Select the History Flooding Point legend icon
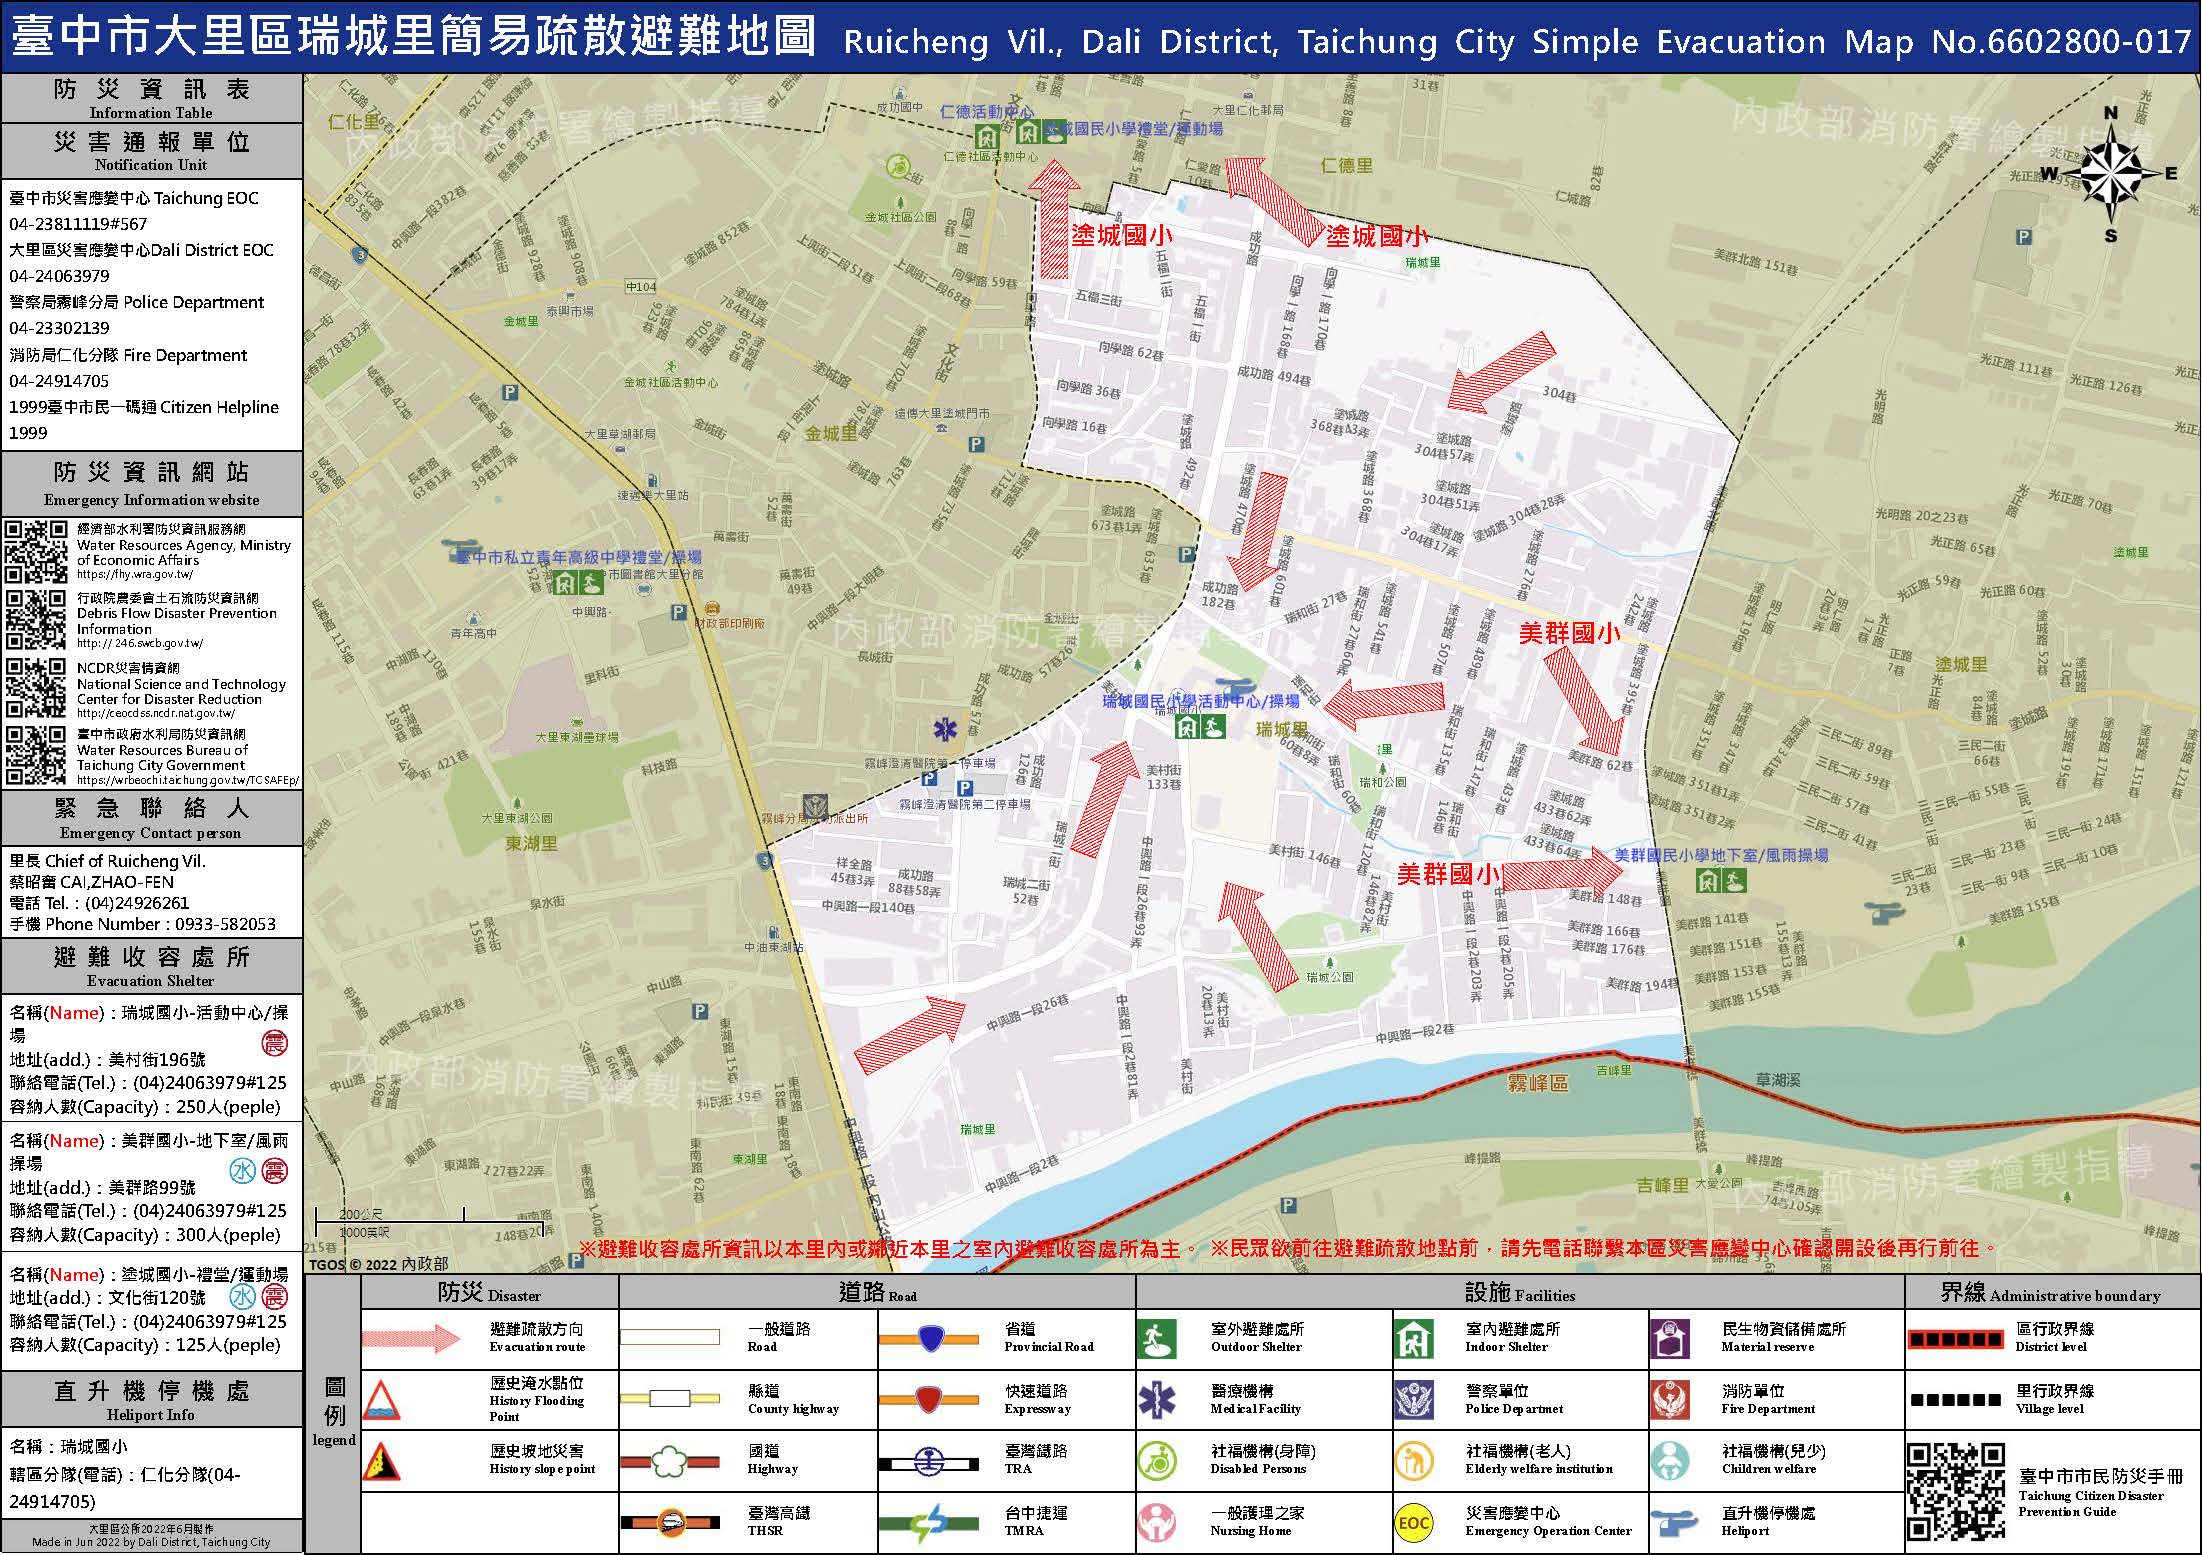Image resolution: width=2202 pixels, height=1555 pixels. coord(381,1401)
